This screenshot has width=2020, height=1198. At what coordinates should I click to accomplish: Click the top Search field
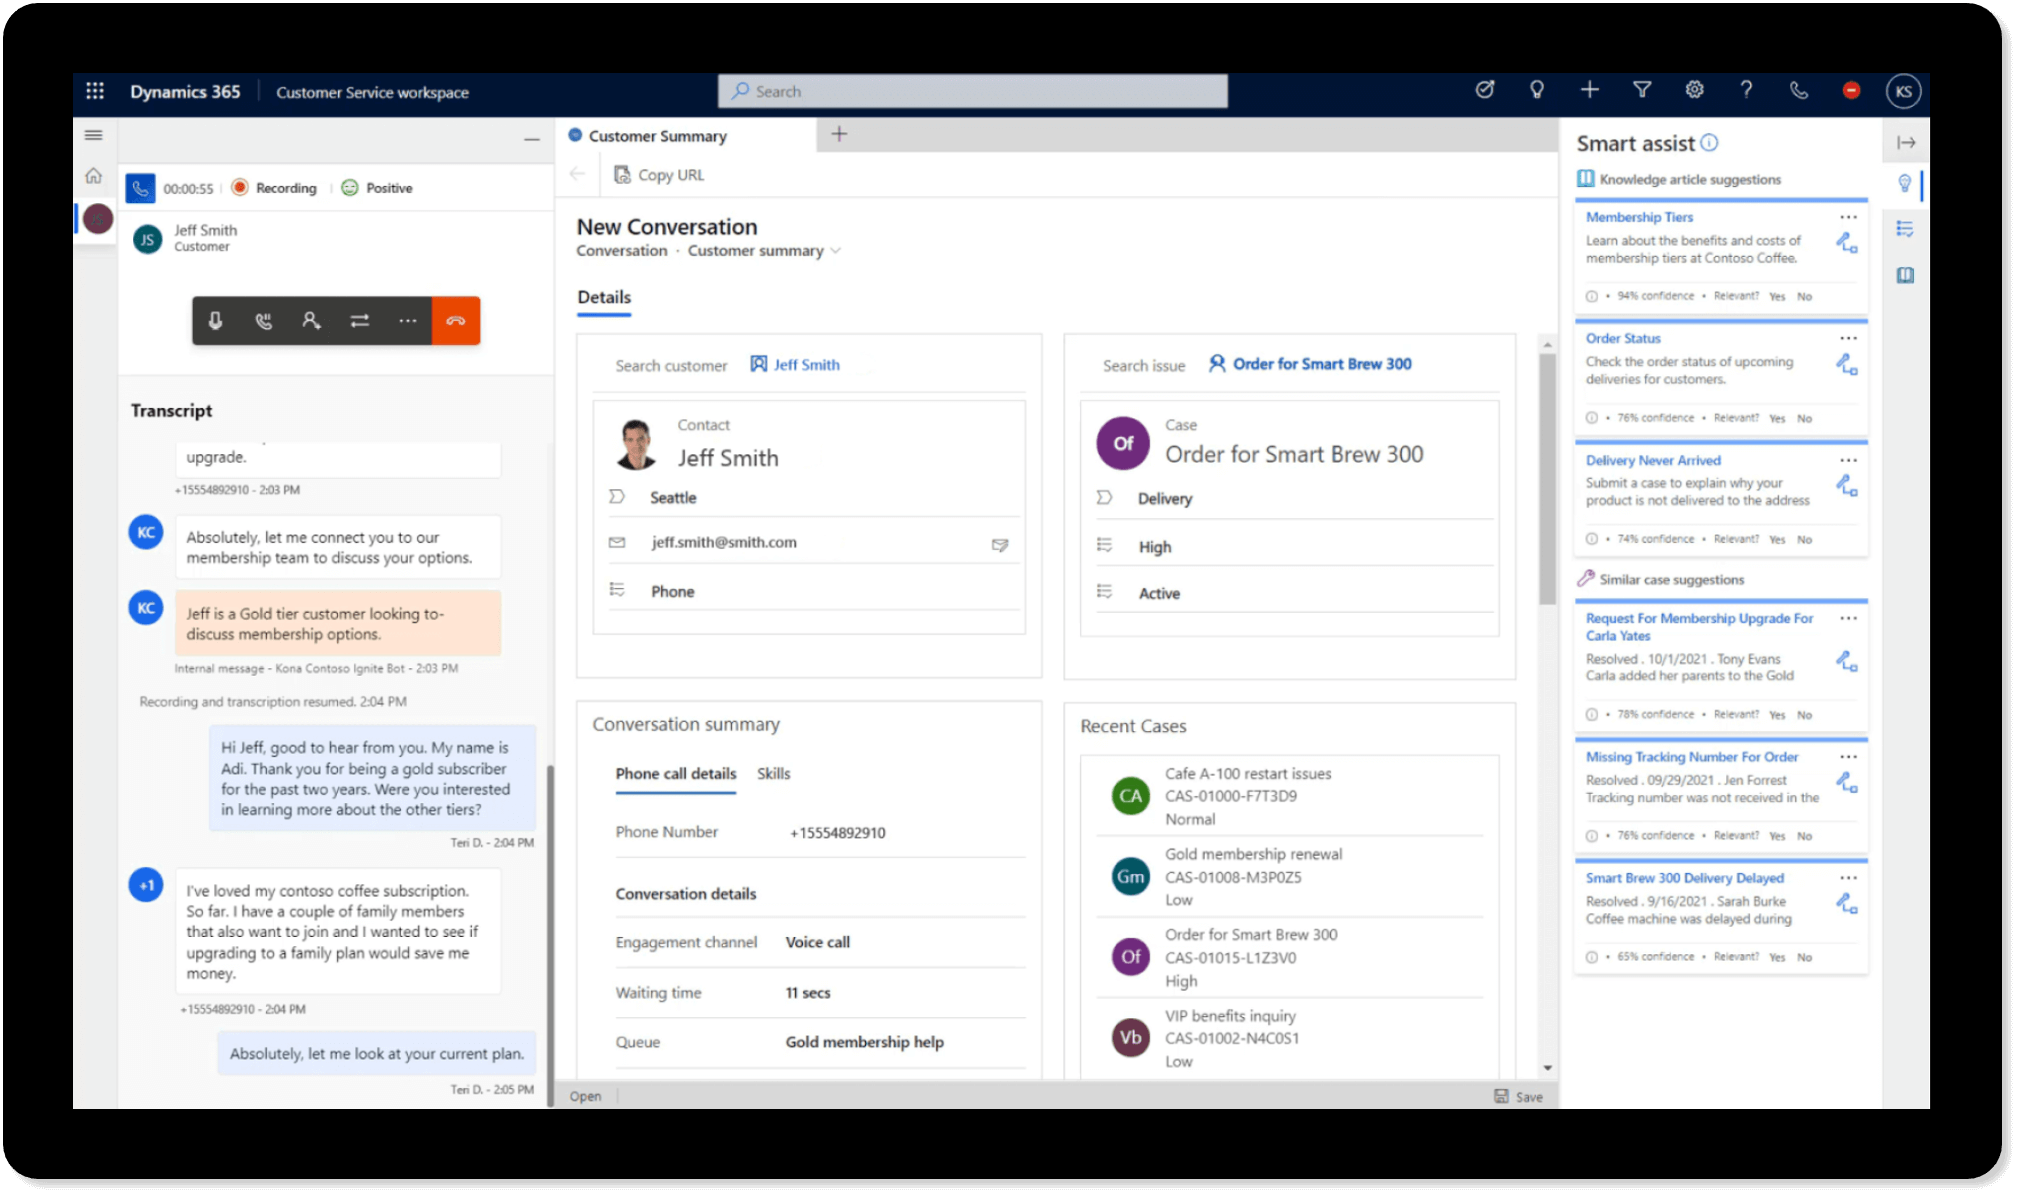pyautogui.click(x=972, y=91)
